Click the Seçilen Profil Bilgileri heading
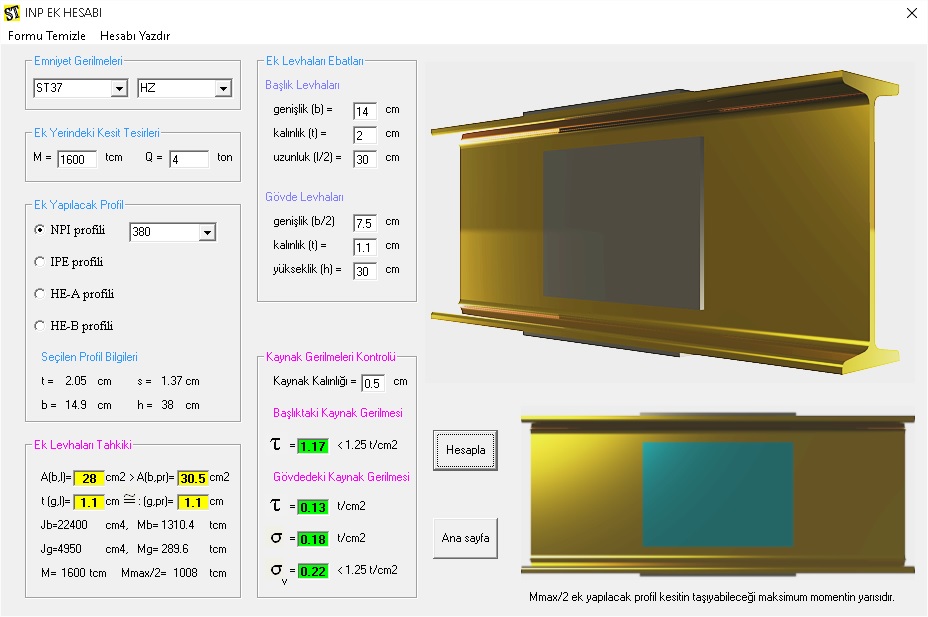The height and width of the screenshot is (617, 928). 89,357
